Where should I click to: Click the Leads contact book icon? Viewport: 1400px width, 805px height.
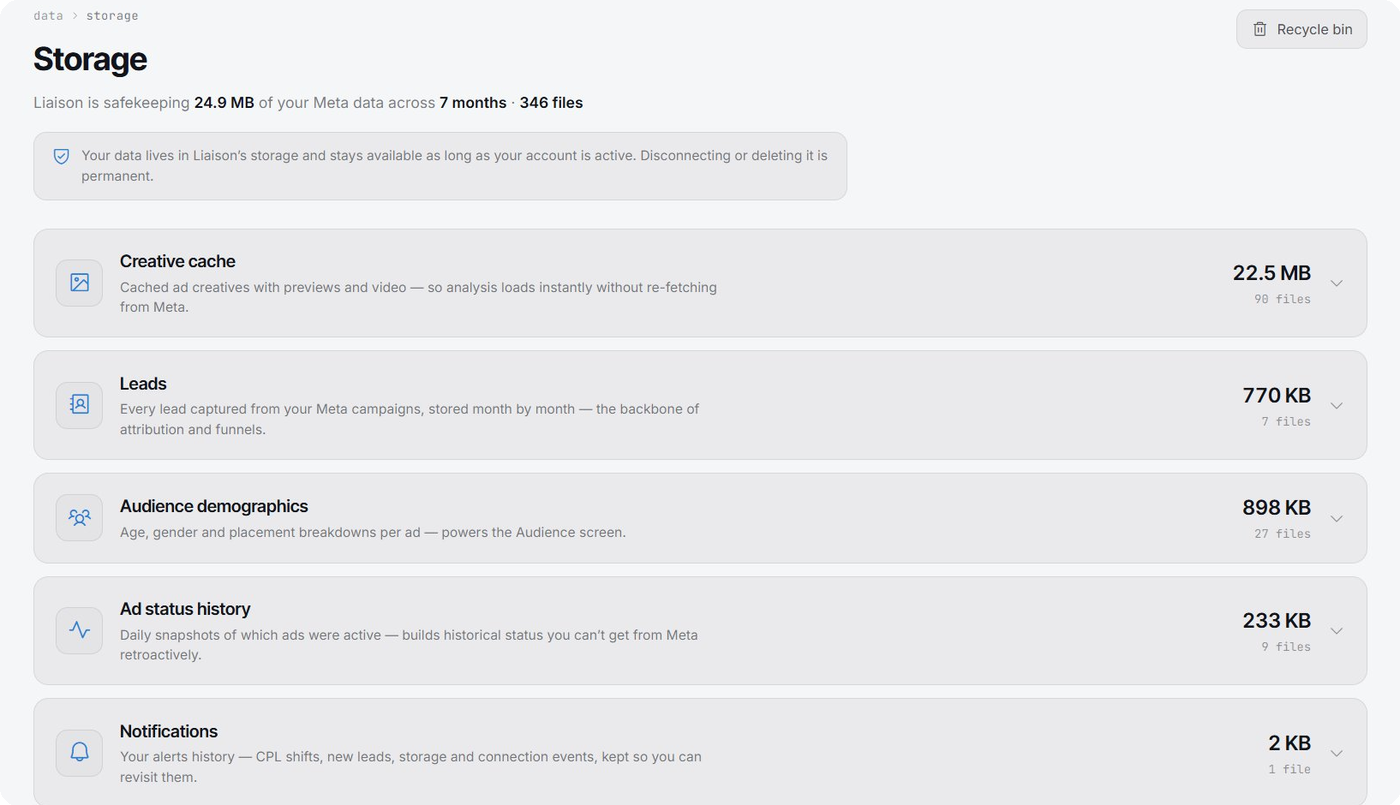tap(79, 405)
